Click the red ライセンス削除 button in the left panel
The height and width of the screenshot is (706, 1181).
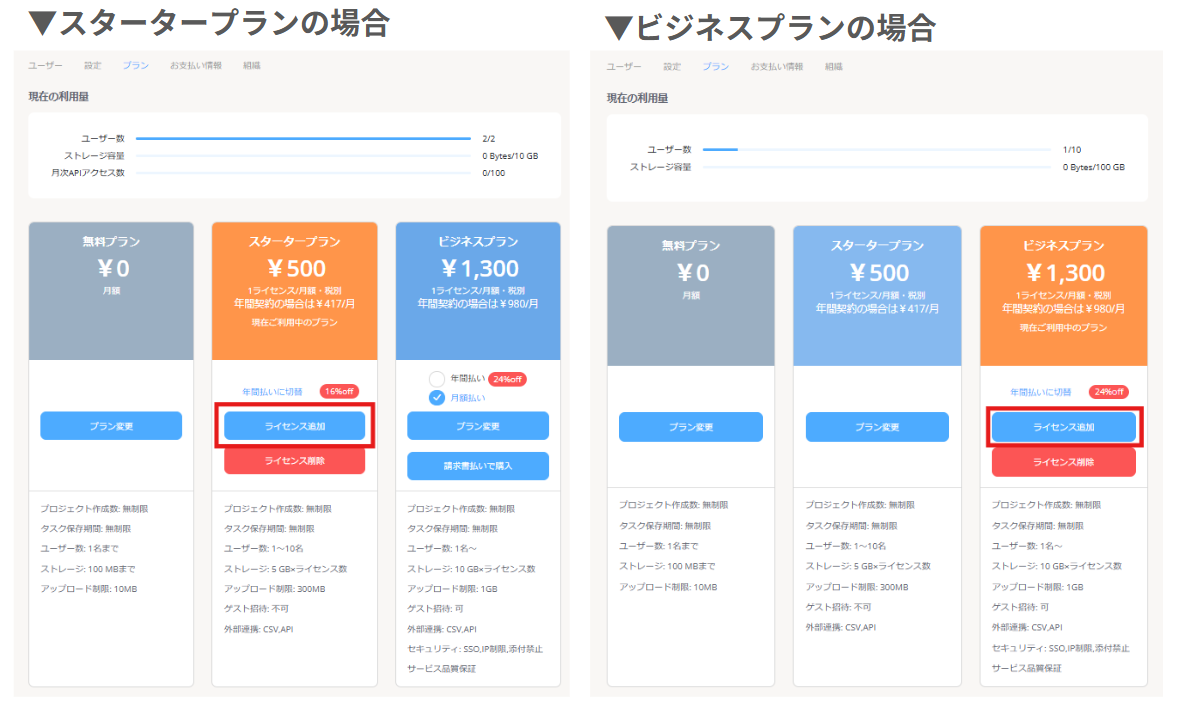[x=294, y=461]
